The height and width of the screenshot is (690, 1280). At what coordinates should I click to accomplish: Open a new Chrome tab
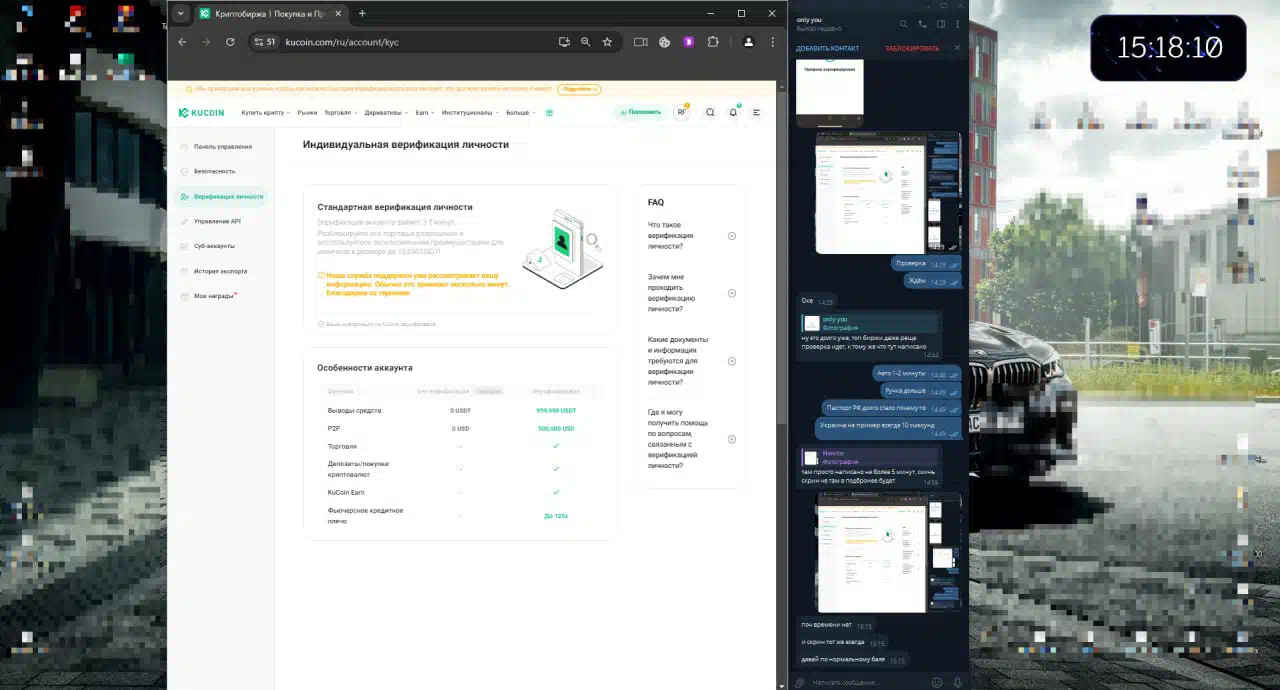[362, 13]
